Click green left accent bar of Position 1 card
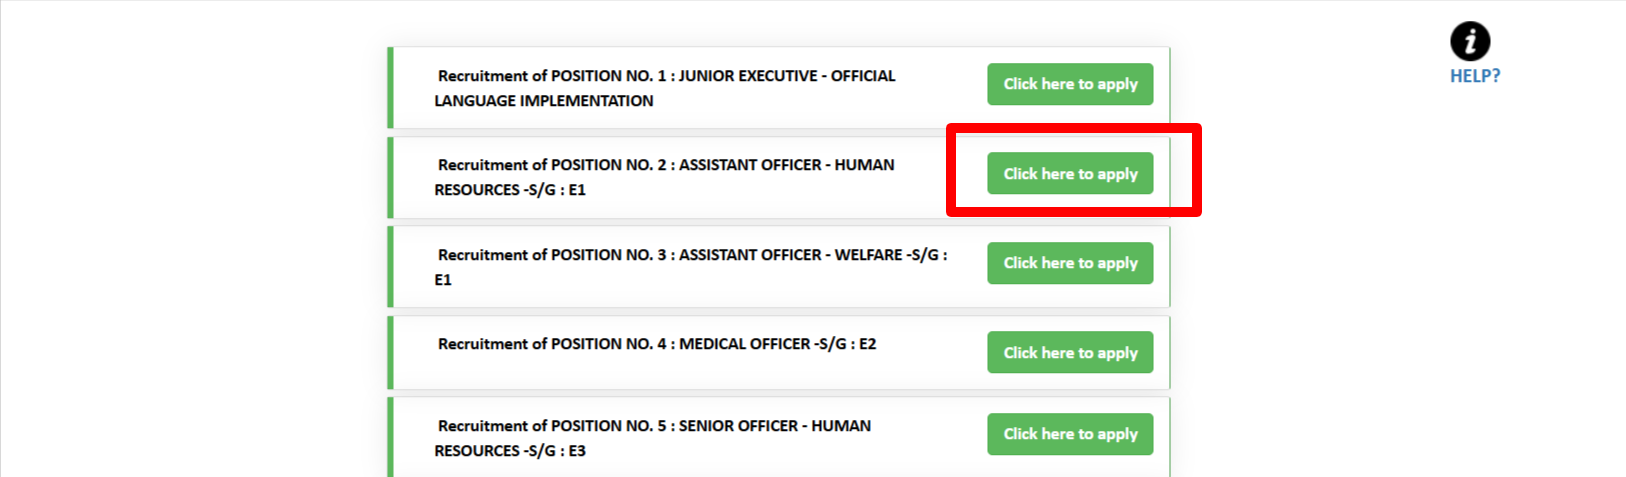Viewport: 1626px width, 477px height. (391, 88)
